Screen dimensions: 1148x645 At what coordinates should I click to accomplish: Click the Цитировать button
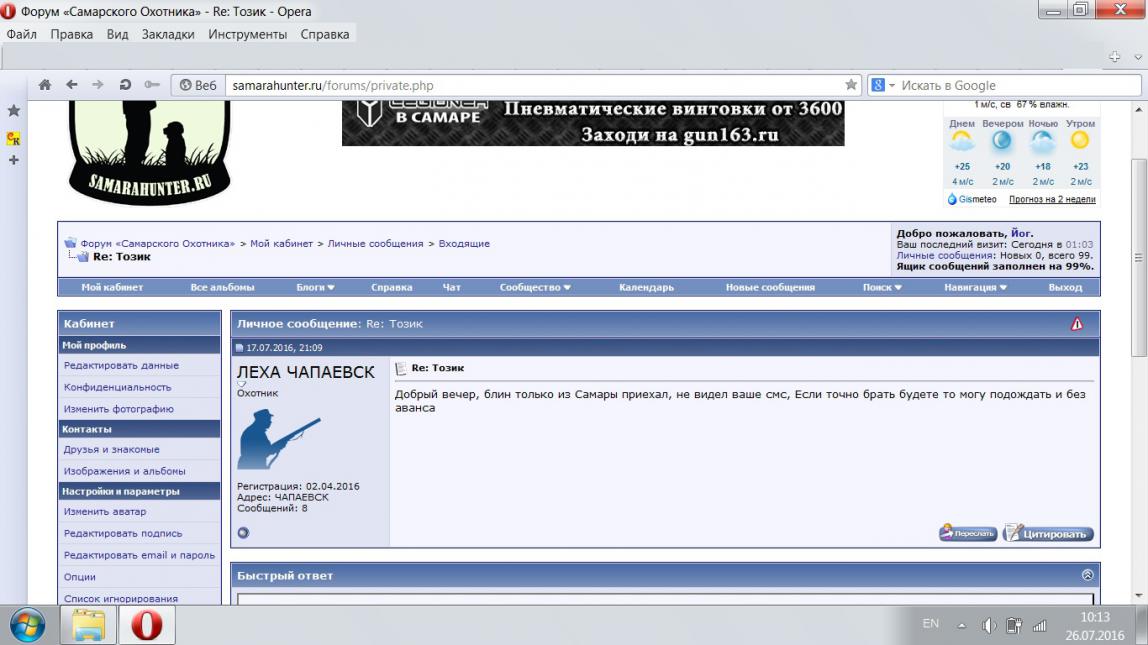point(1048,534)
